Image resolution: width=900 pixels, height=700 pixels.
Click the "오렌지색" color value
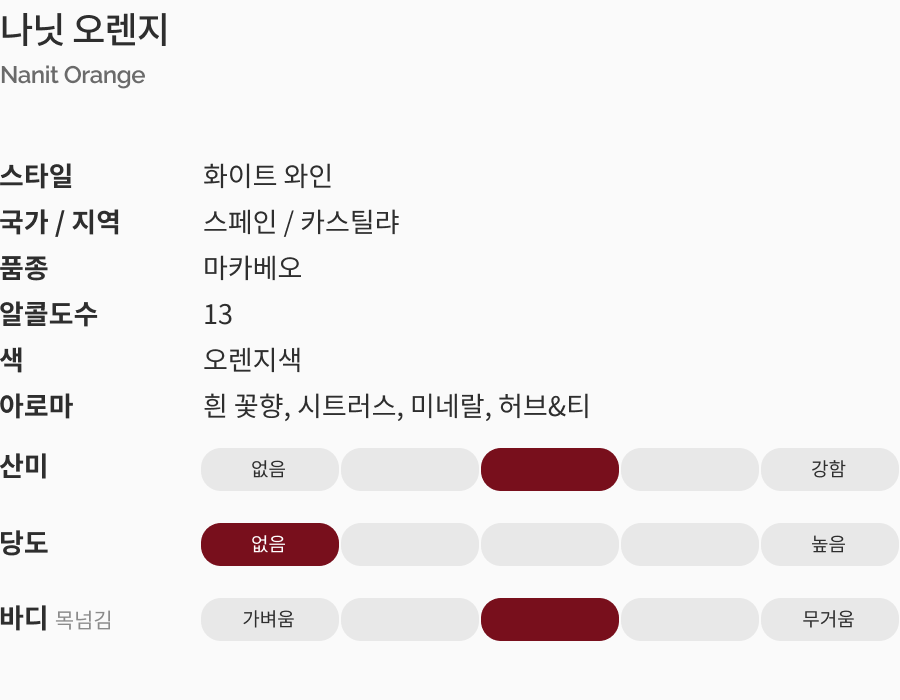click(252, 360)
